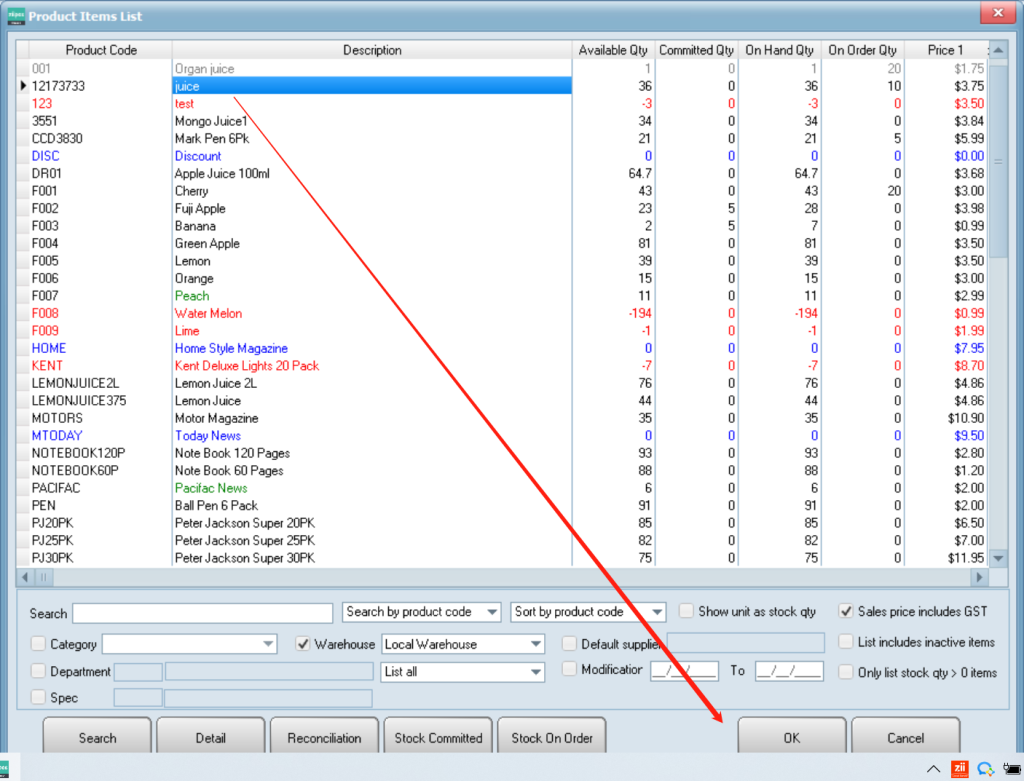Sort by Description column header
The image size is (1024, 781).
coord(372,50)
